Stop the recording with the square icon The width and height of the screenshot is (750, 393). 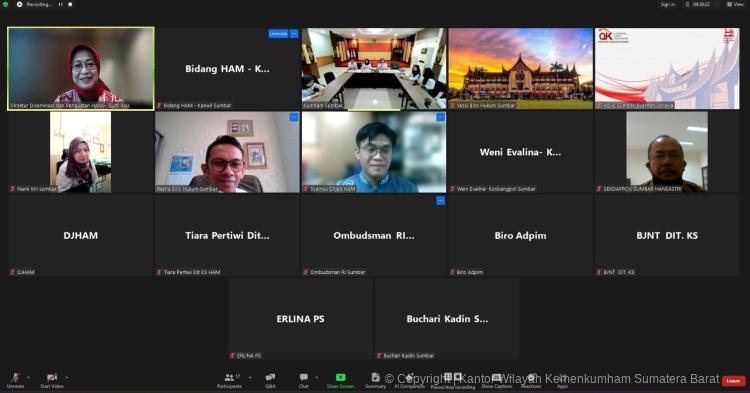click(70, 4)
